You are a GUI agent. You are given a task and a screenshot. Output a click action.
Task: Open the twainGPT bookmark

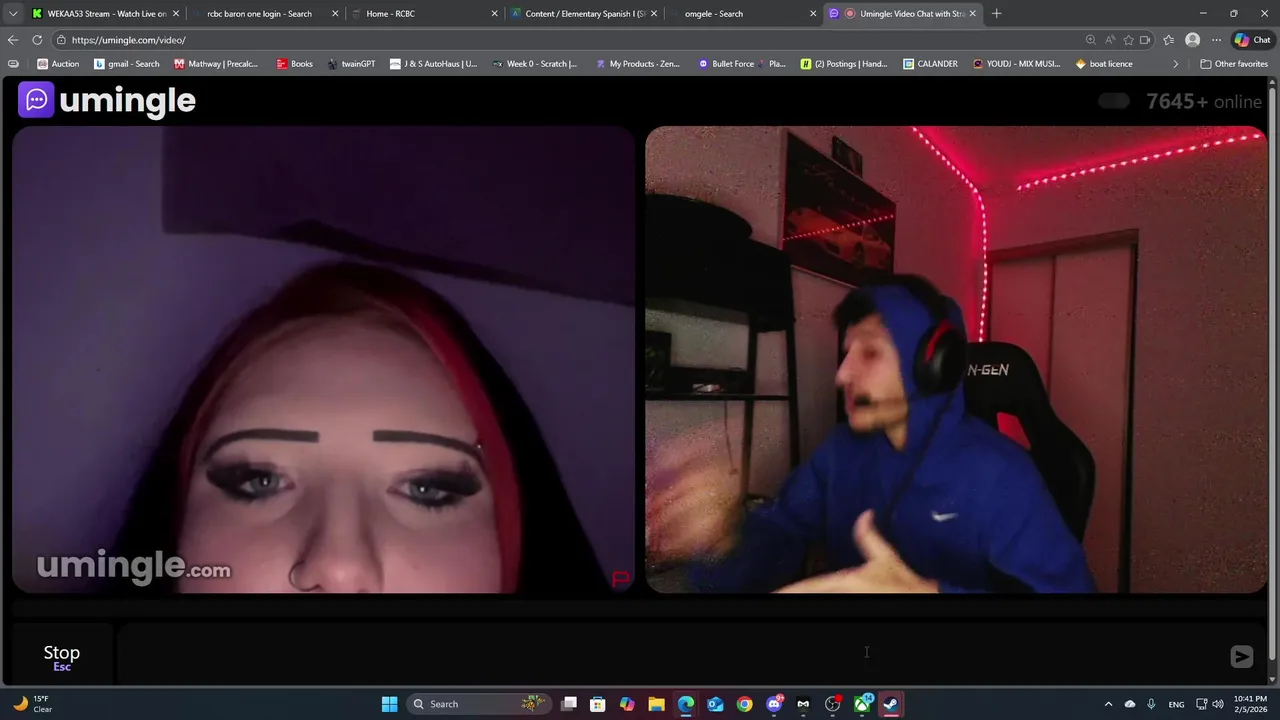(351, 64)
